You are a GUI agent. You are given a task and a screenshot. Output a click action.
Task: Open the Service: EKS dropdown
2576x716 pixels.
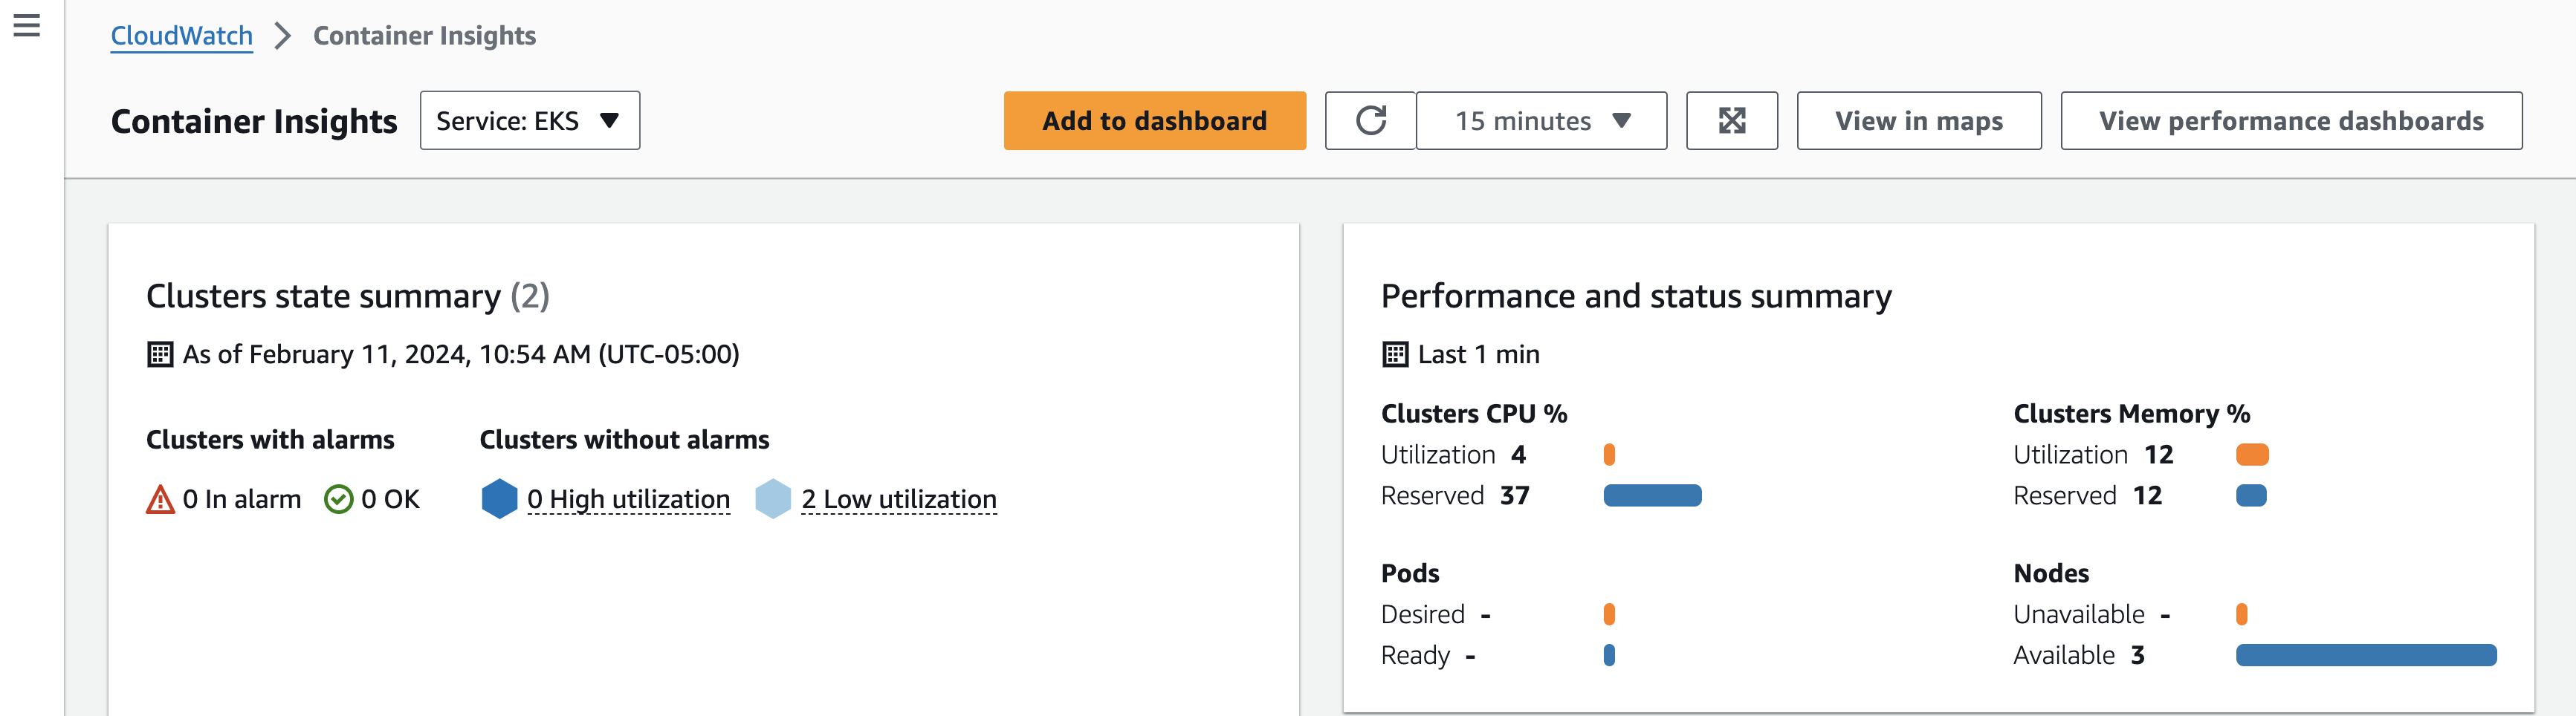pyautogui.click(x=530, y=121)
